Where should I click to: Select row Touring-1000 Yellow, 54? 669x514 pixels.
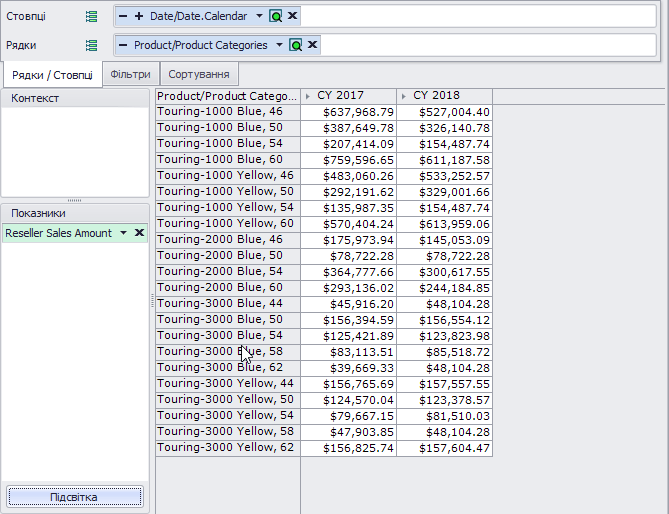tap(228, 208)
